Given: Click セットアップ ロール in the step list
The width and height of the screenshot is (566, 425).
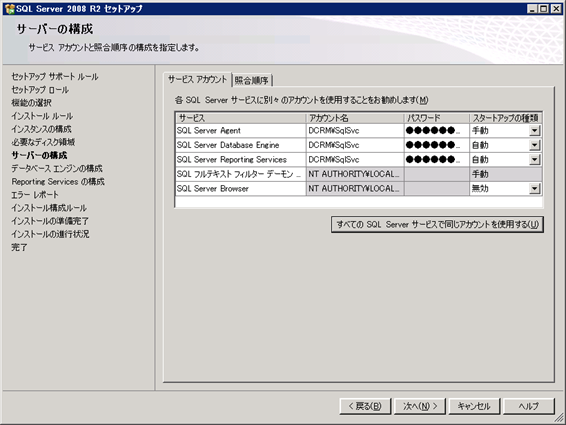Looking at the screenshot, I should [x=40, y=90].
